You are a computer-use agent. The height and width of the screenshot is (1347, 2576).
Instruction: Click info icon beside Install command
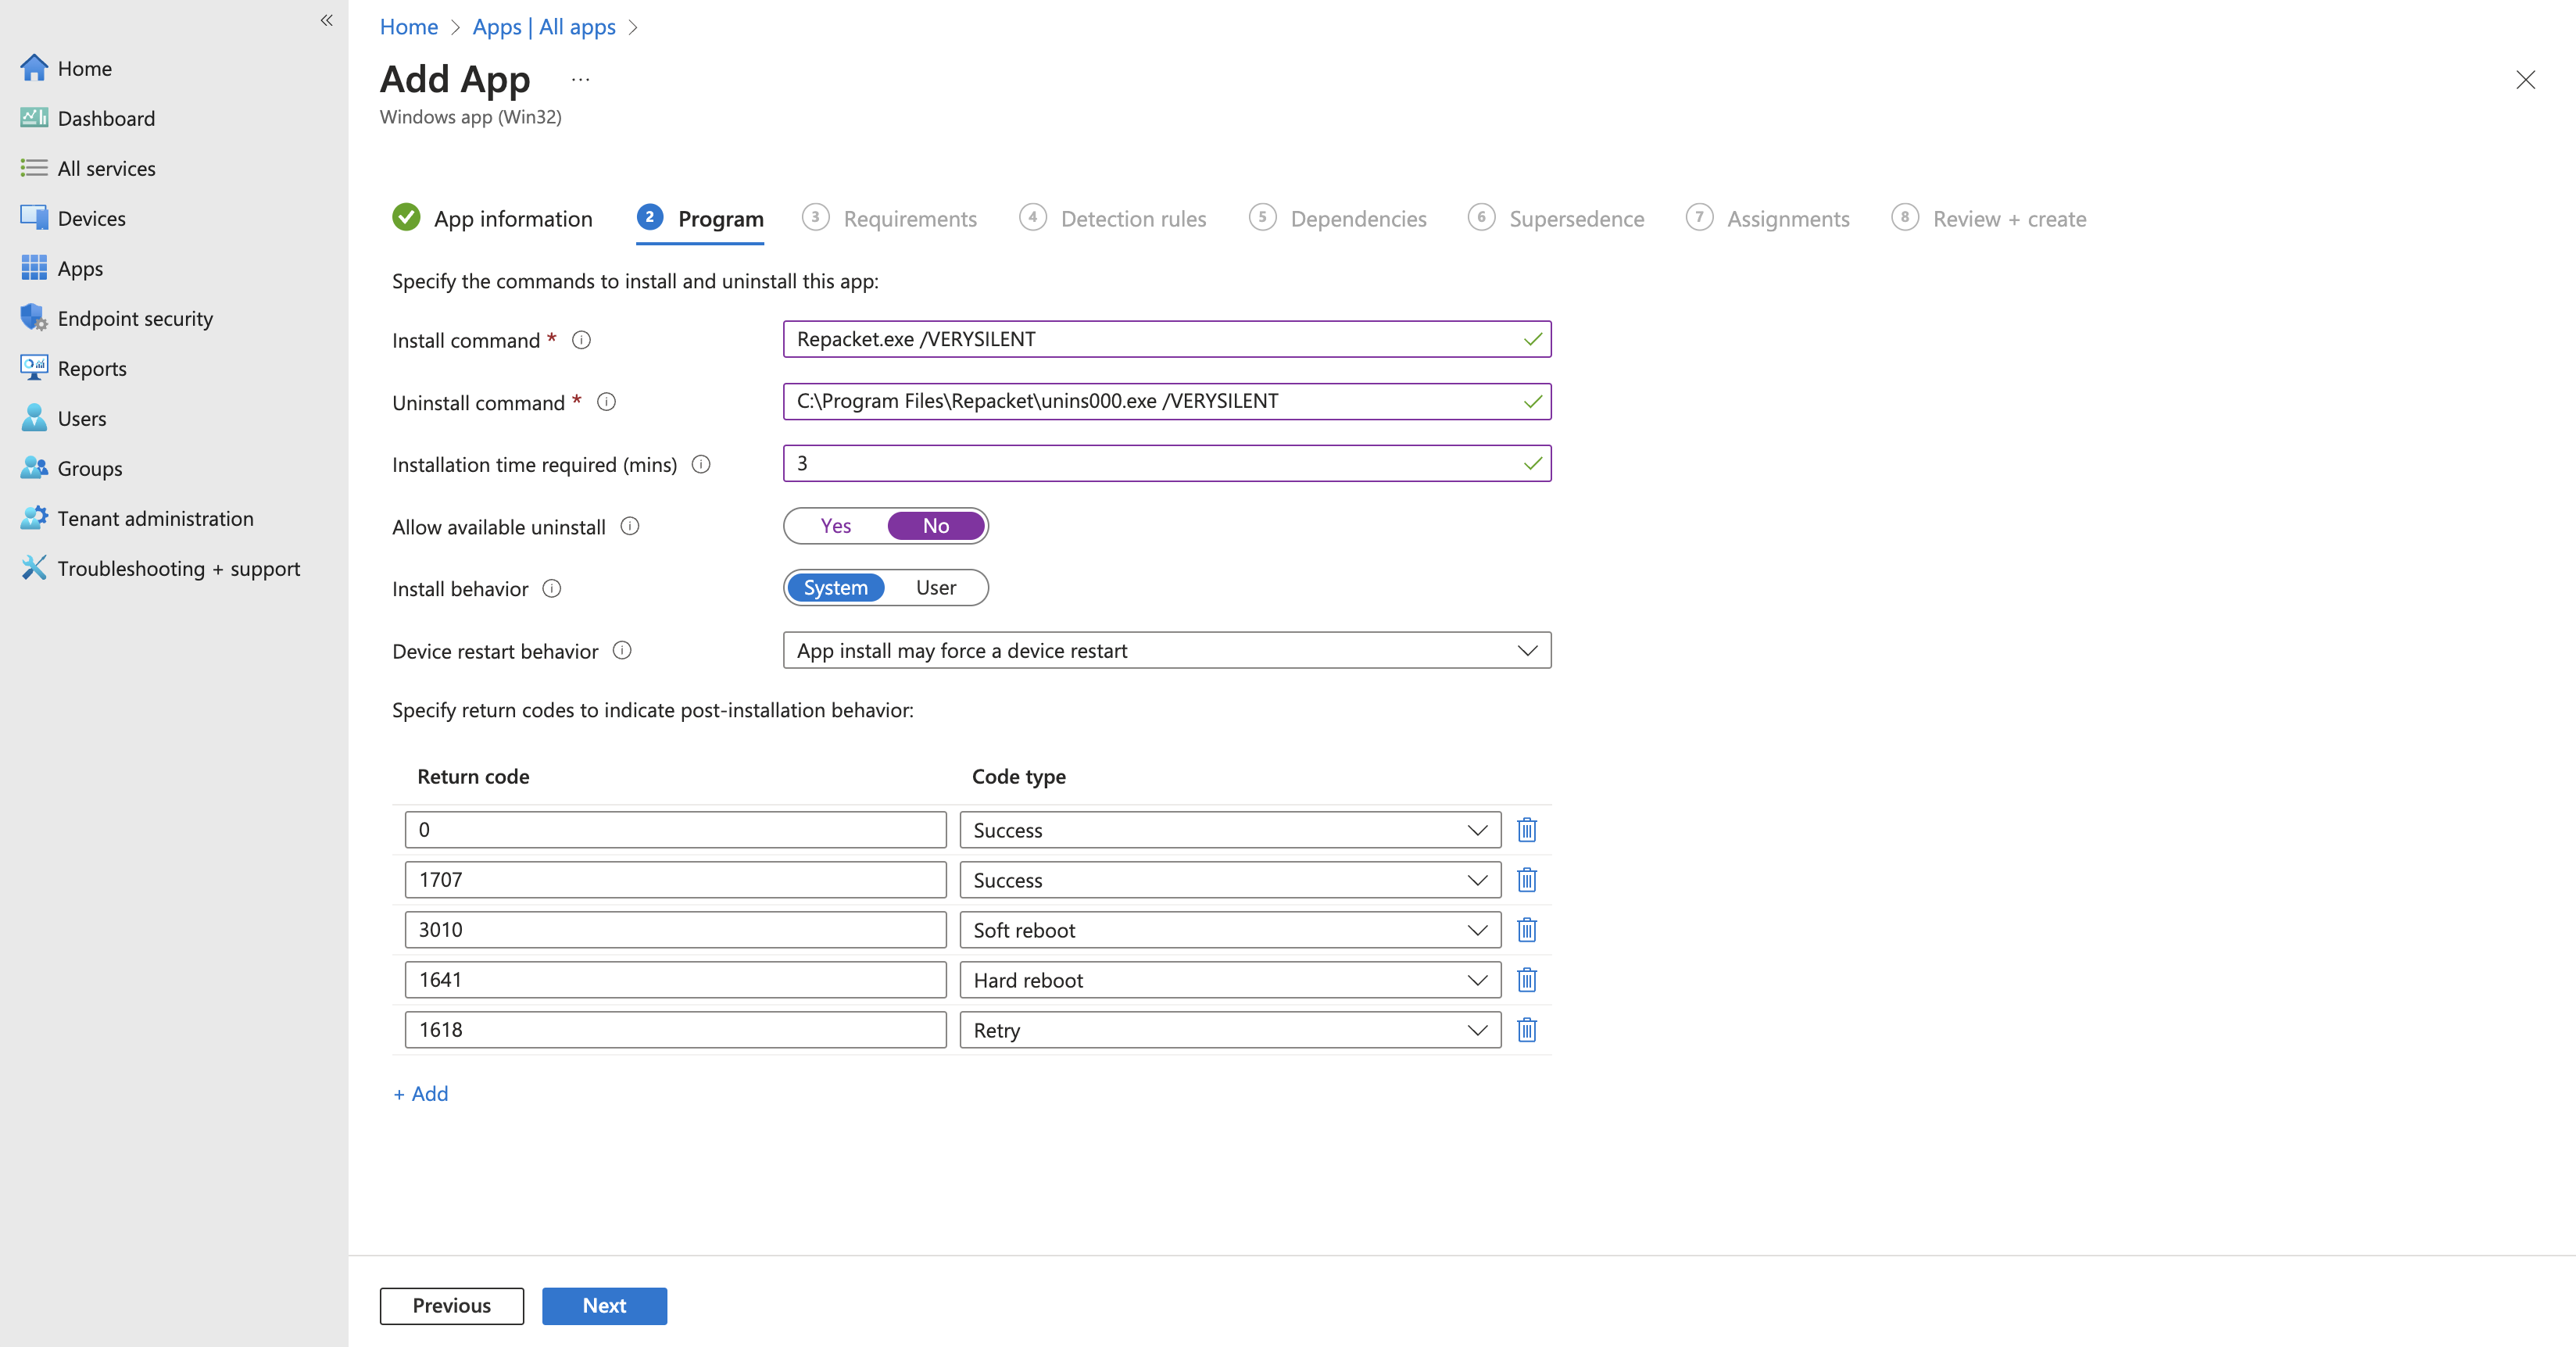581,340
